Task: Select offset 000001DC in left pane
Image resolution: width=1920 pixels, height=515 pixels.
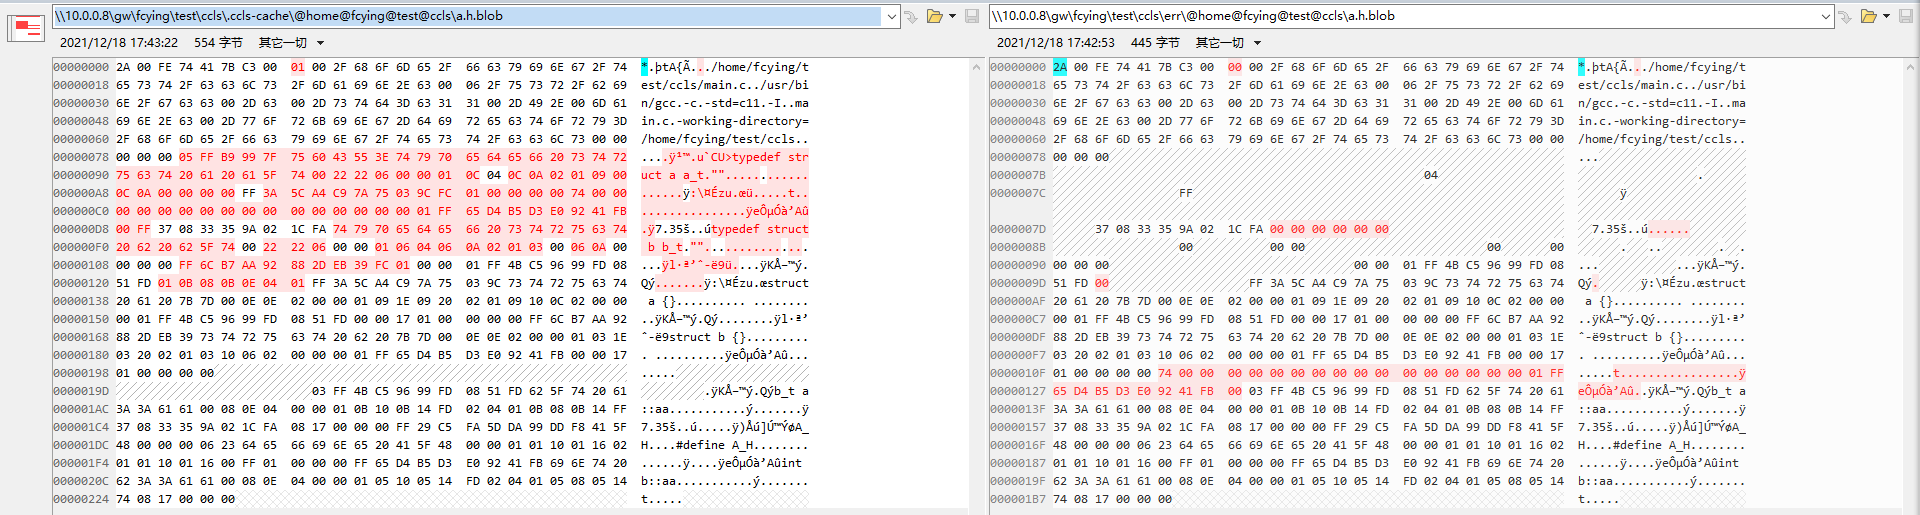Action: point(81,445)
